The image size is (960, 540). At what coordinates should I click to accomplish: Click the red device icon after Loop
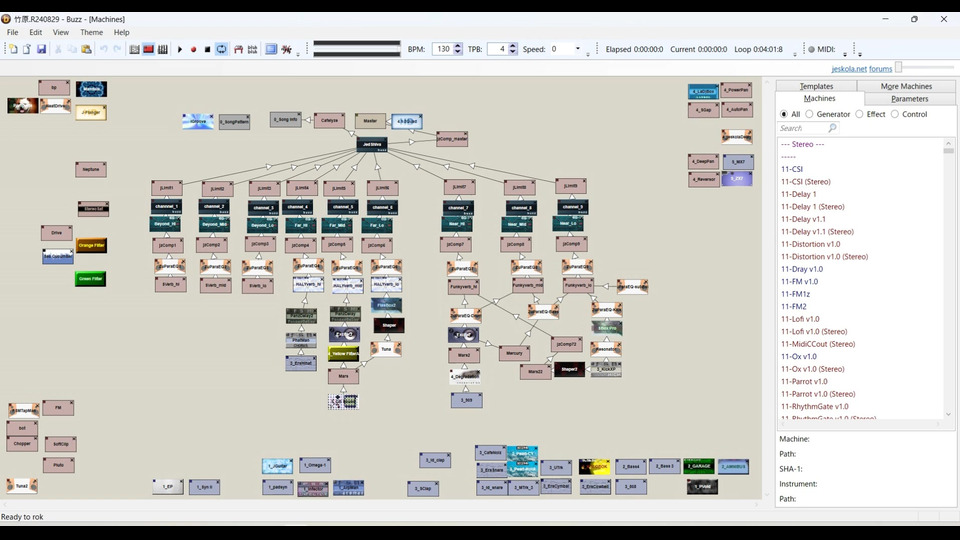tap(238, 49)
